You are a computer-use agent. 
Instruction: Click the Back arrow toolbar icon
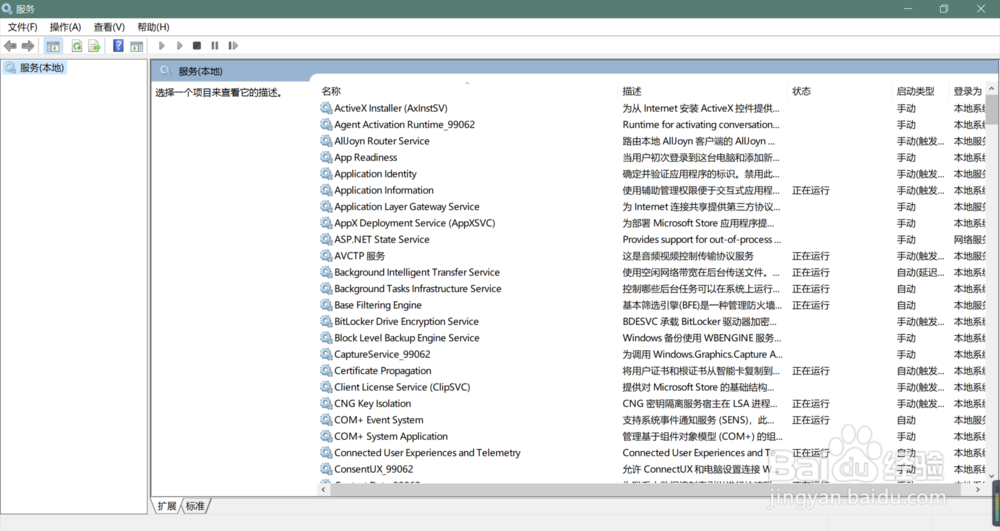[x=10, y=46]
